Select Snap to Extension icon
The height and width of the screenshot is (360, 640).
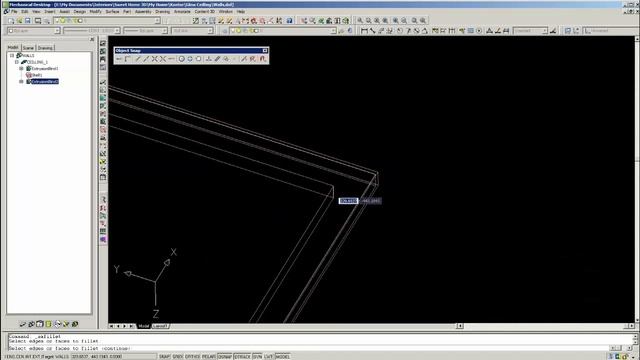click(x=171, y=59)
